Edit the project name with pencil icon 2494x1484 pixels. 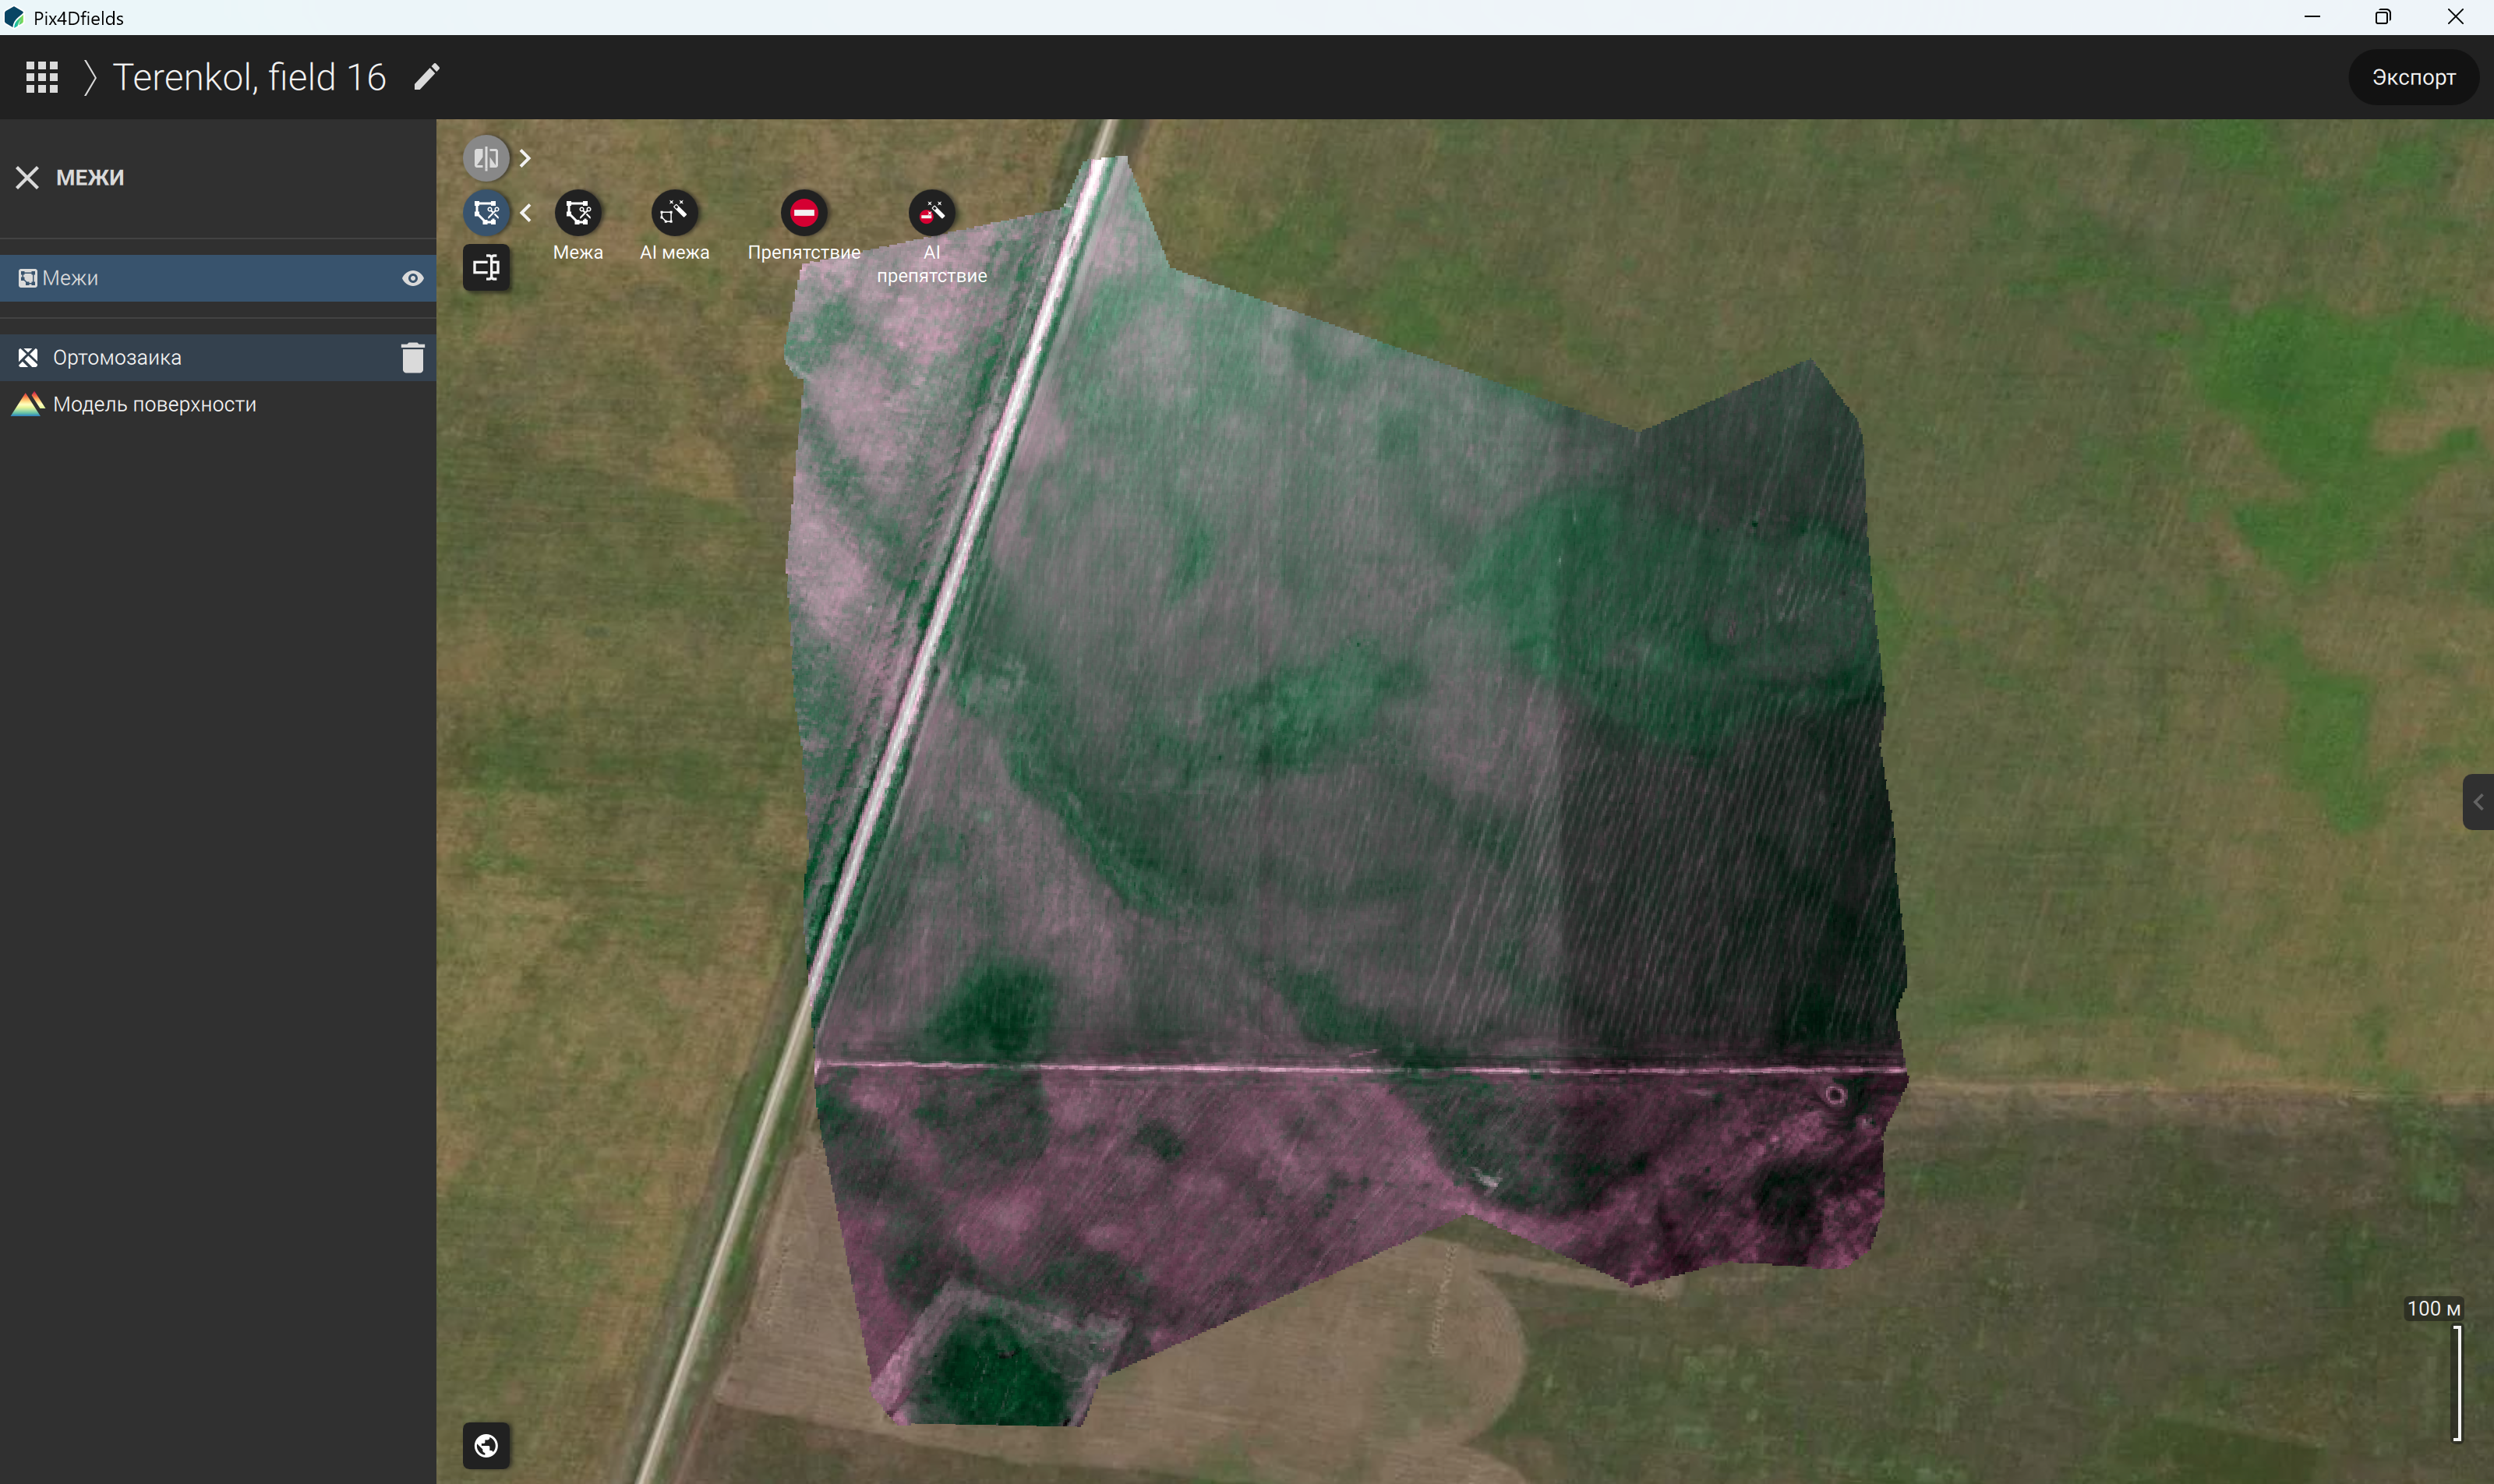pyautogui.click(x=427, y=77)
